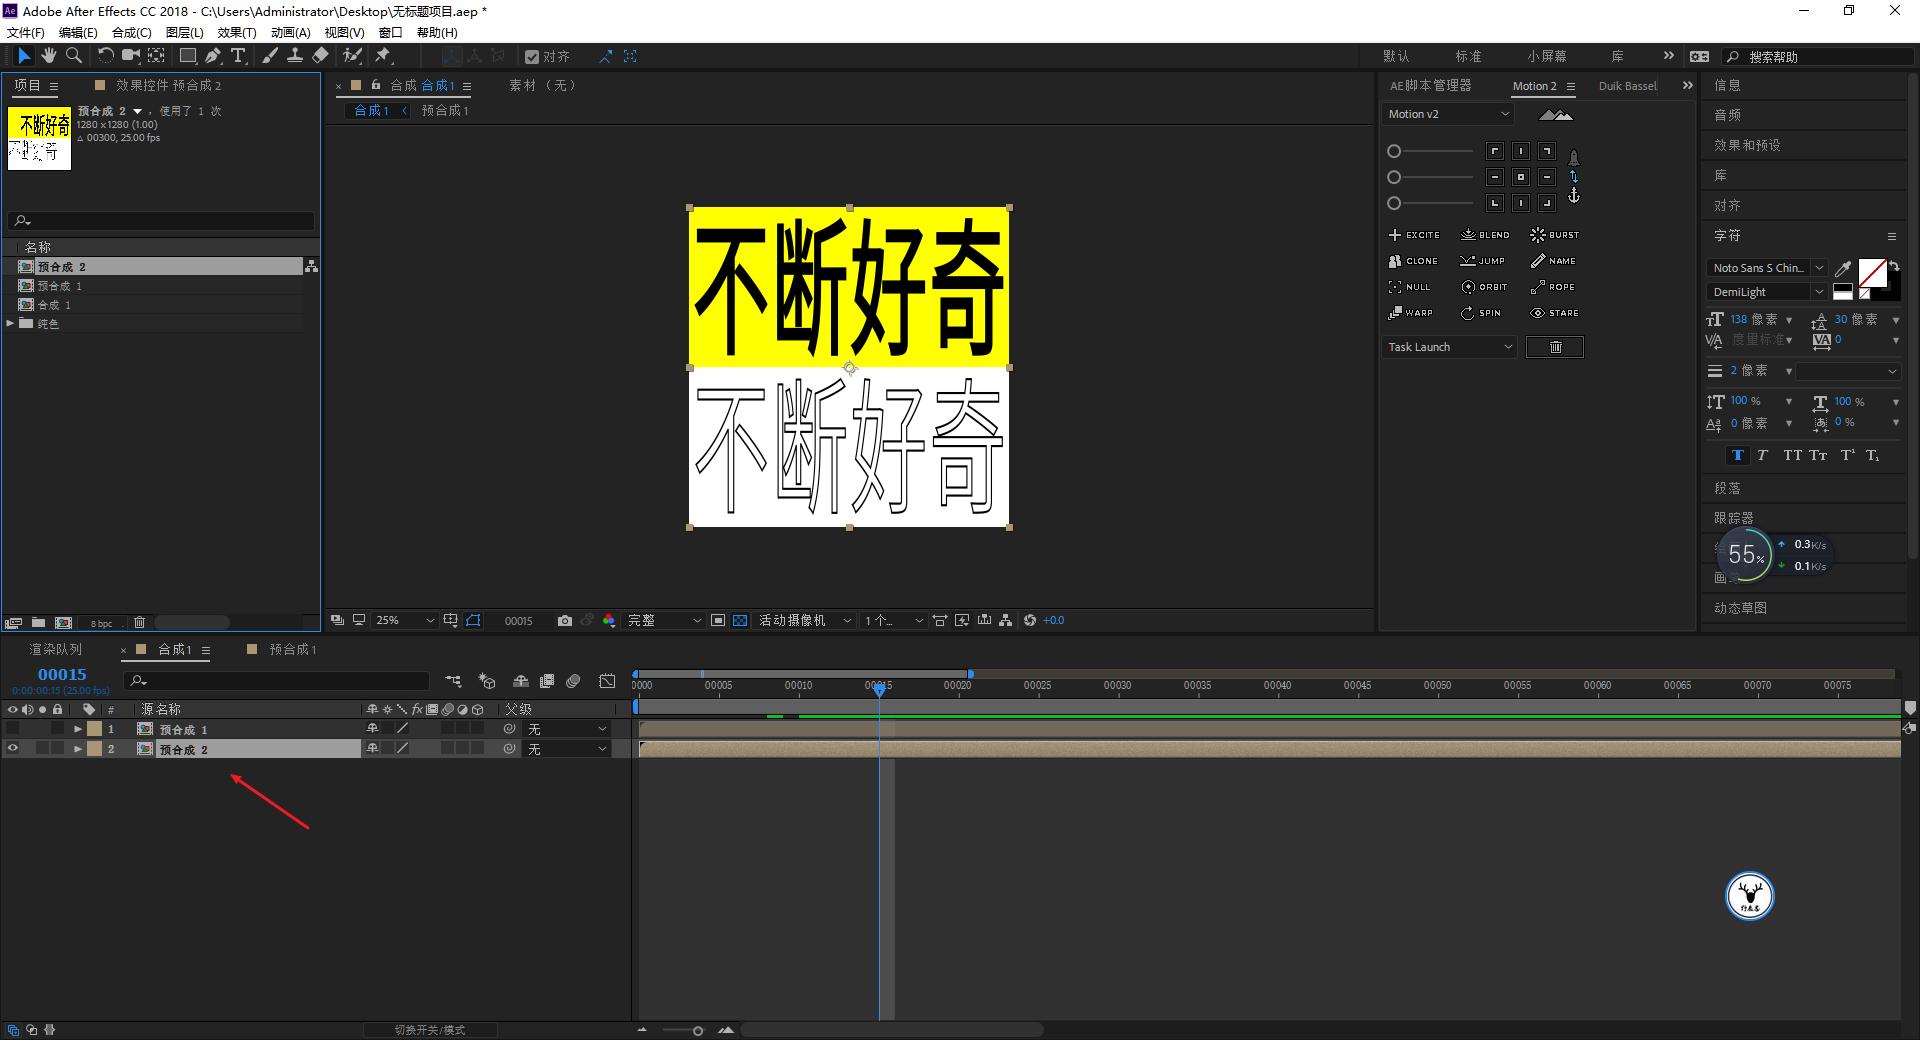Image resolution: width=1920 pixels, height=1040 pixels.
Task: Switch to the Motion 2 tab
Action: point(1537,86)
